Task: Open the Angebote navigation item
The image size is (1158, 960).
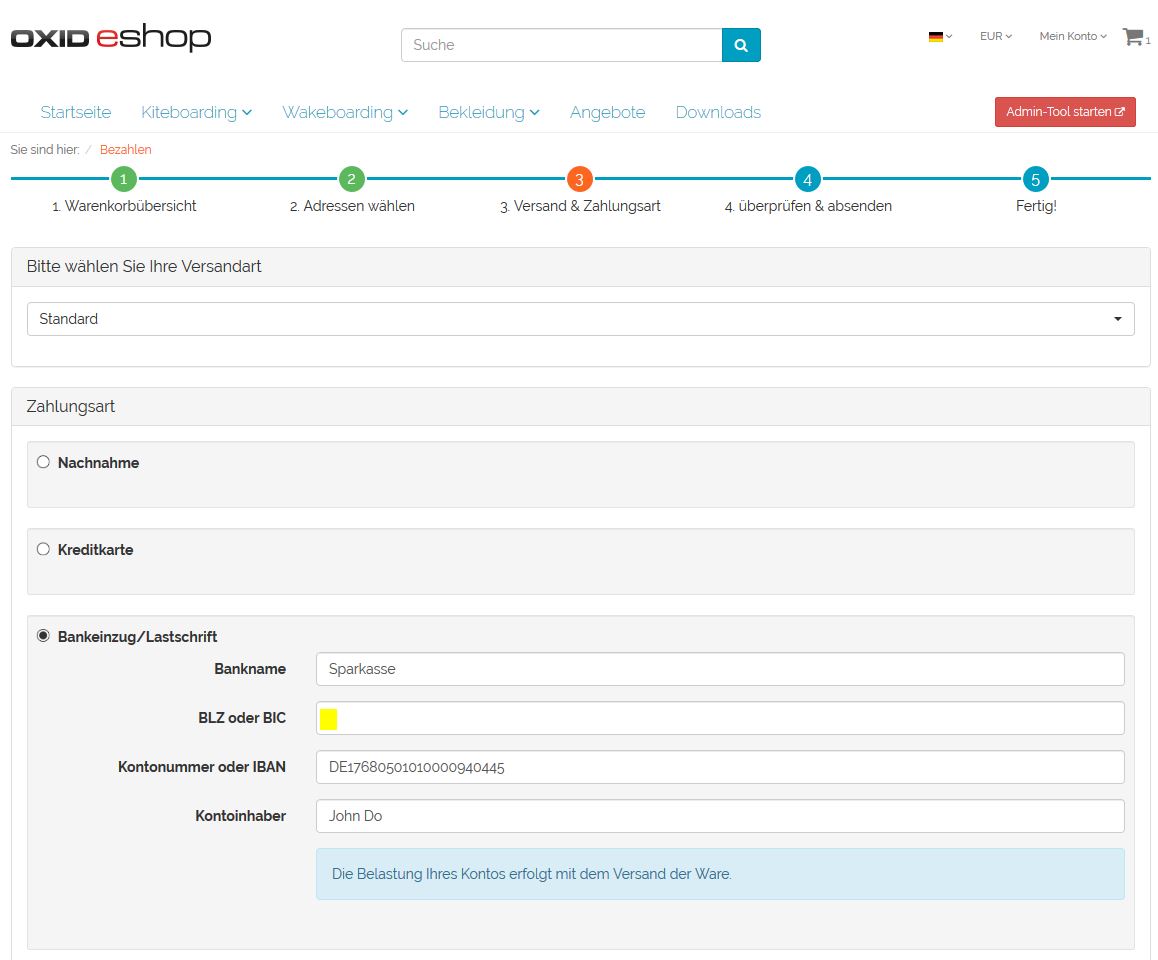Action: [x=607, y=112]
